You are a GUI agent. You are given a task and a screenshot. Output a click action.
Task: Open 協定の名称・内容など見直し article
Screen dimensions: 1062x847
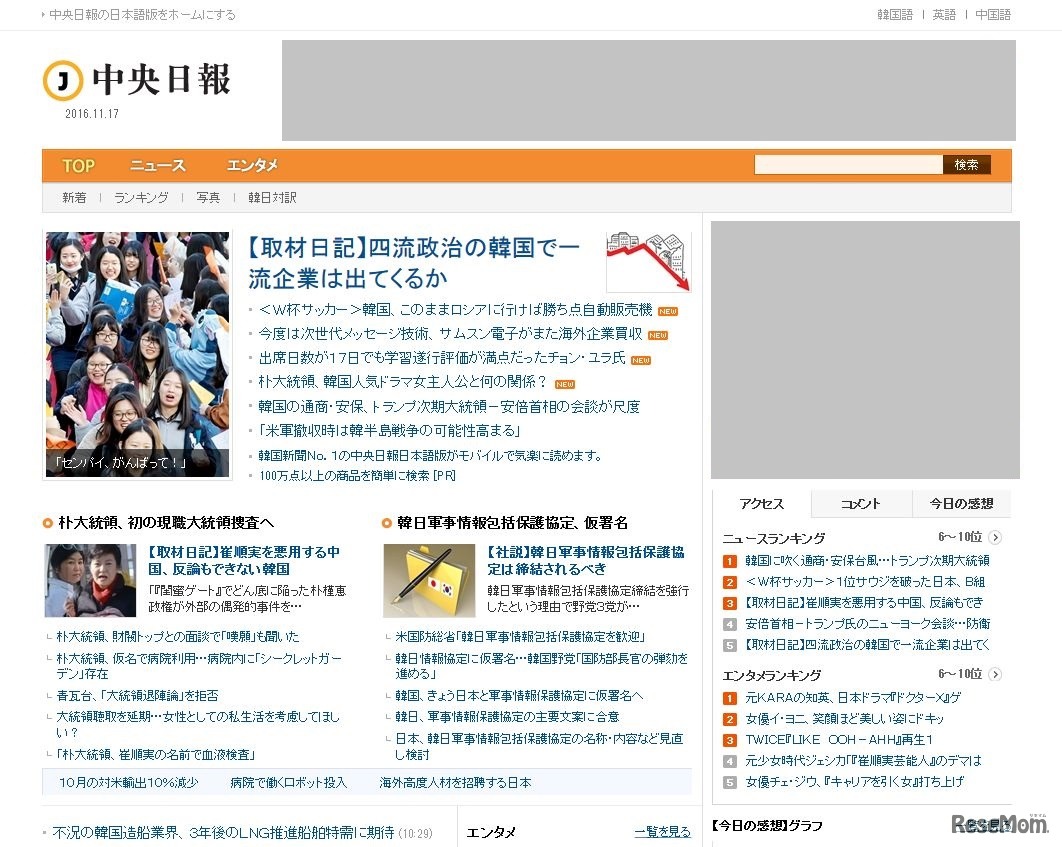tap(539, 747)
